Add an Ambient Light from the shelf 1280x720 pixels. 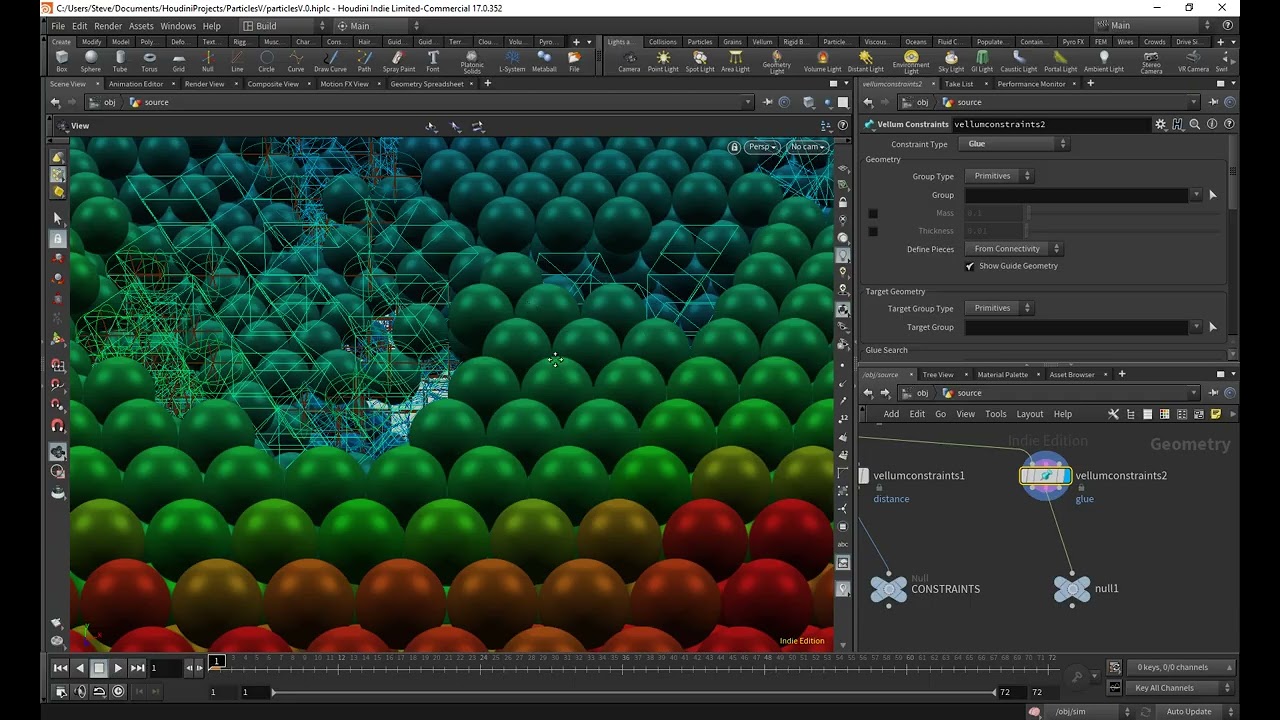[x=1104, y=62]
